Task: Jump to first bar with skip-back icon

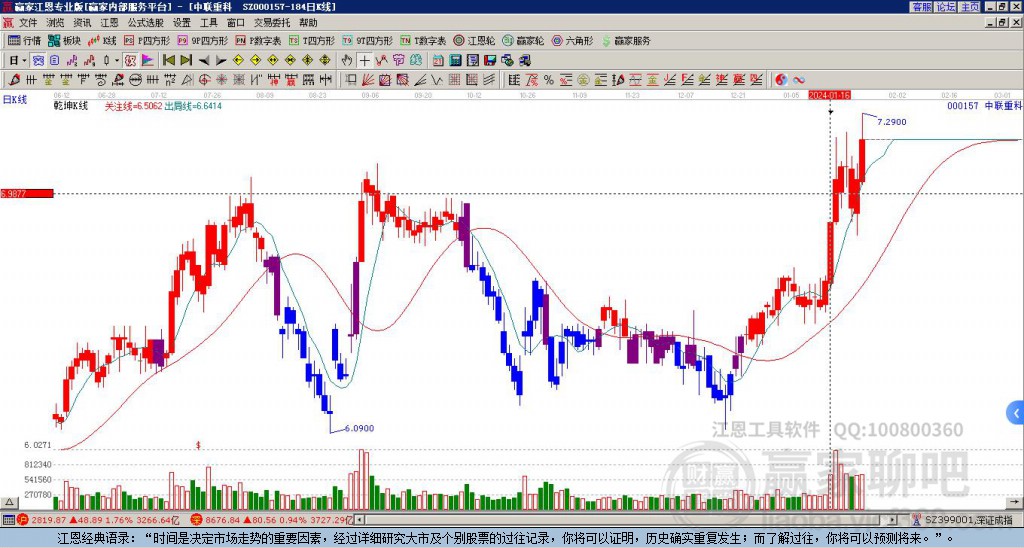Action: (x=168, y=61)
